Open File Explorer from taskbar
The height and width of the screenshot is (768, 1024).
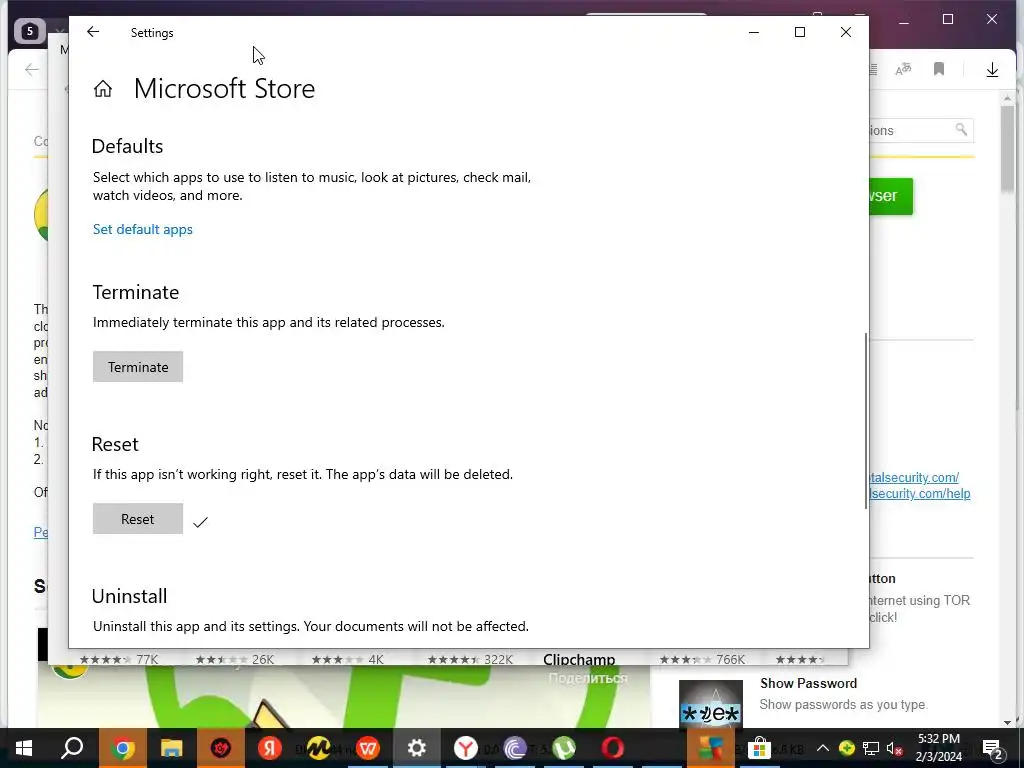171,748
